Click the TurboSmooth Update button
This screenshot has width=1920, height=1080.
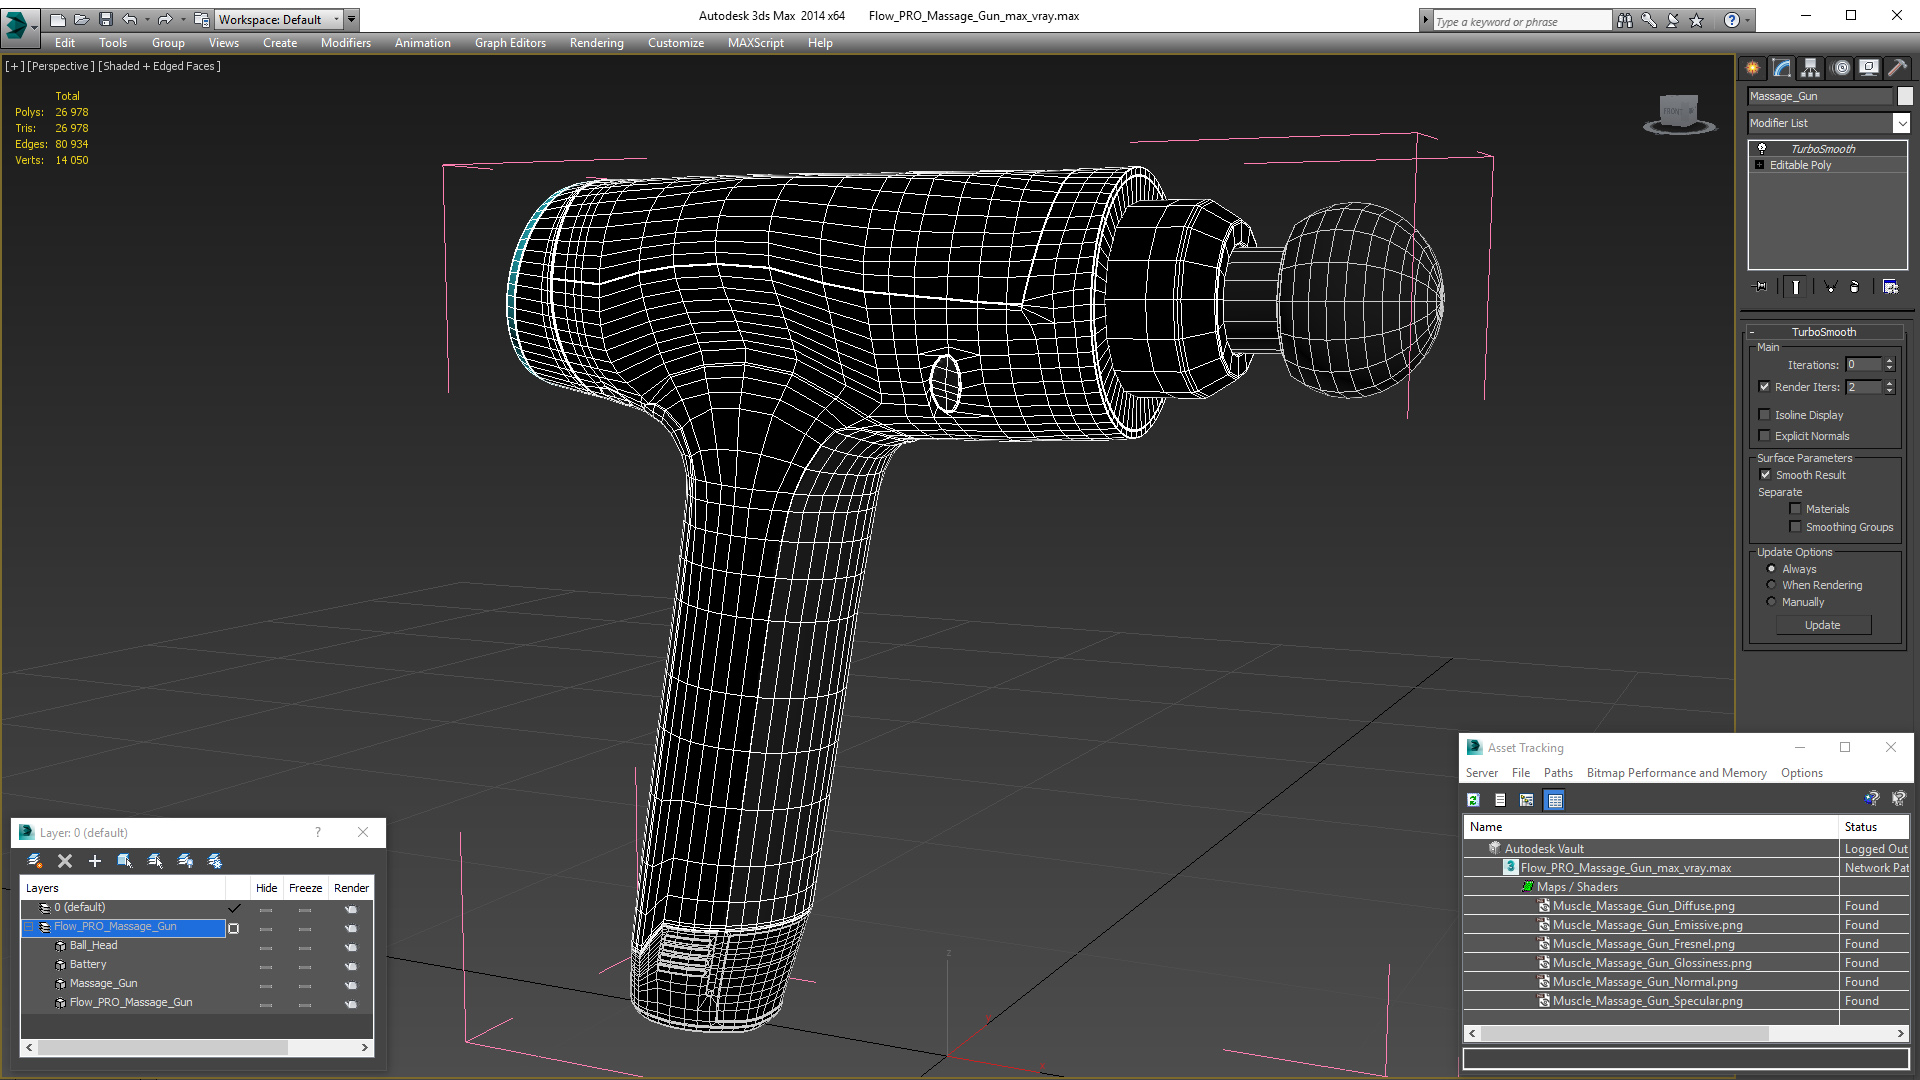(1822, 625)
